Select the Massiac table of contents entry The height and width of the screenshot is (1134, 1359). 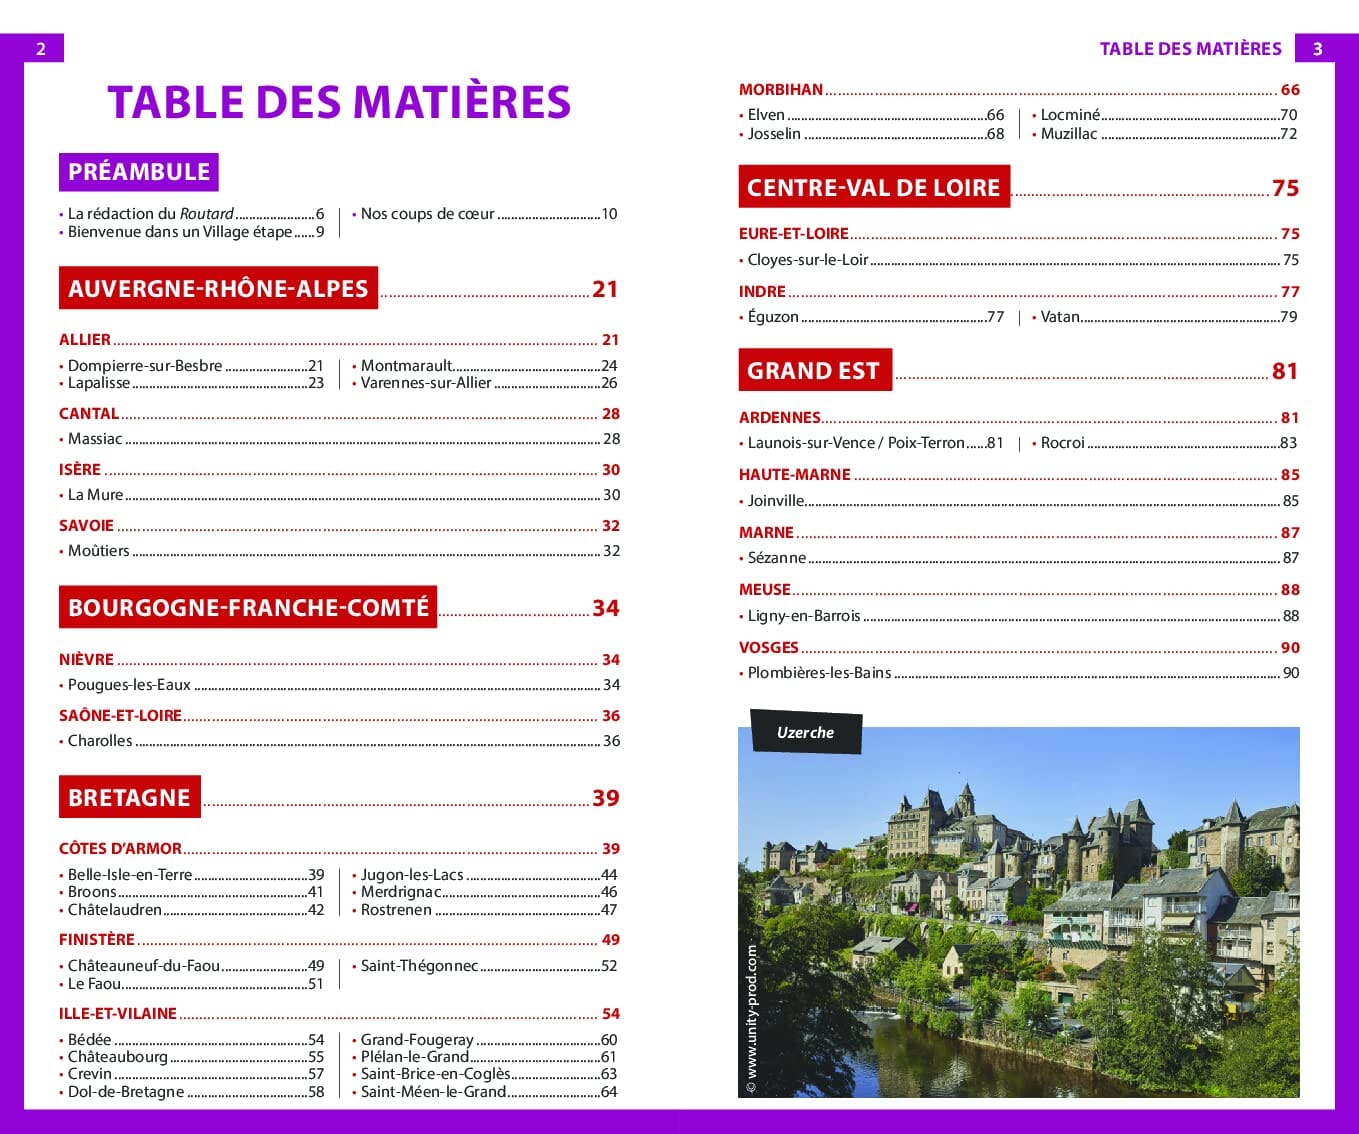point(97,438)
